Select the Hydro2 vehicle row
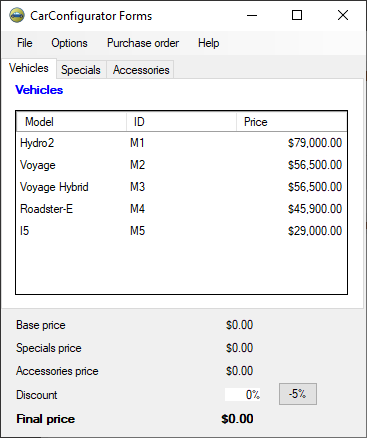 point(181,143)
